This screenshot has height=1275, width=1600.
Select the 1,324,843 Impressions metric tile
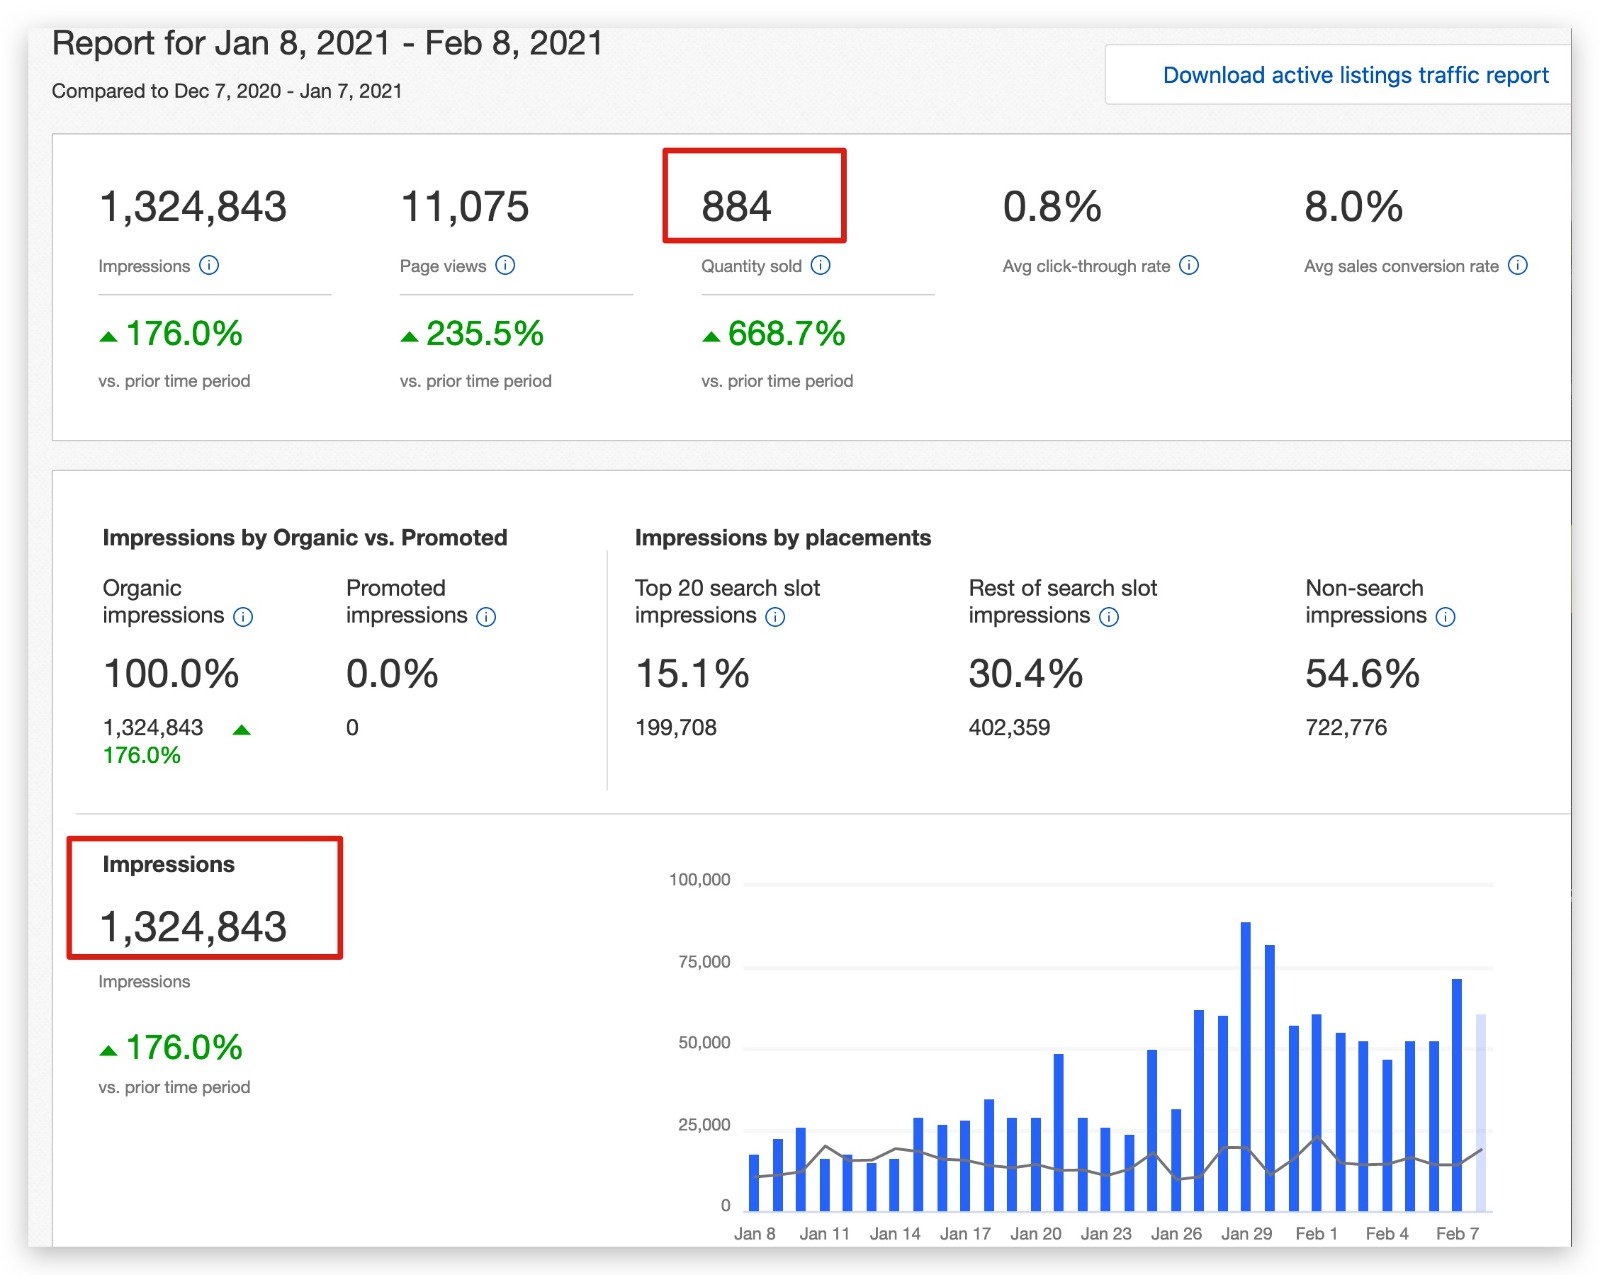(193, 207)
